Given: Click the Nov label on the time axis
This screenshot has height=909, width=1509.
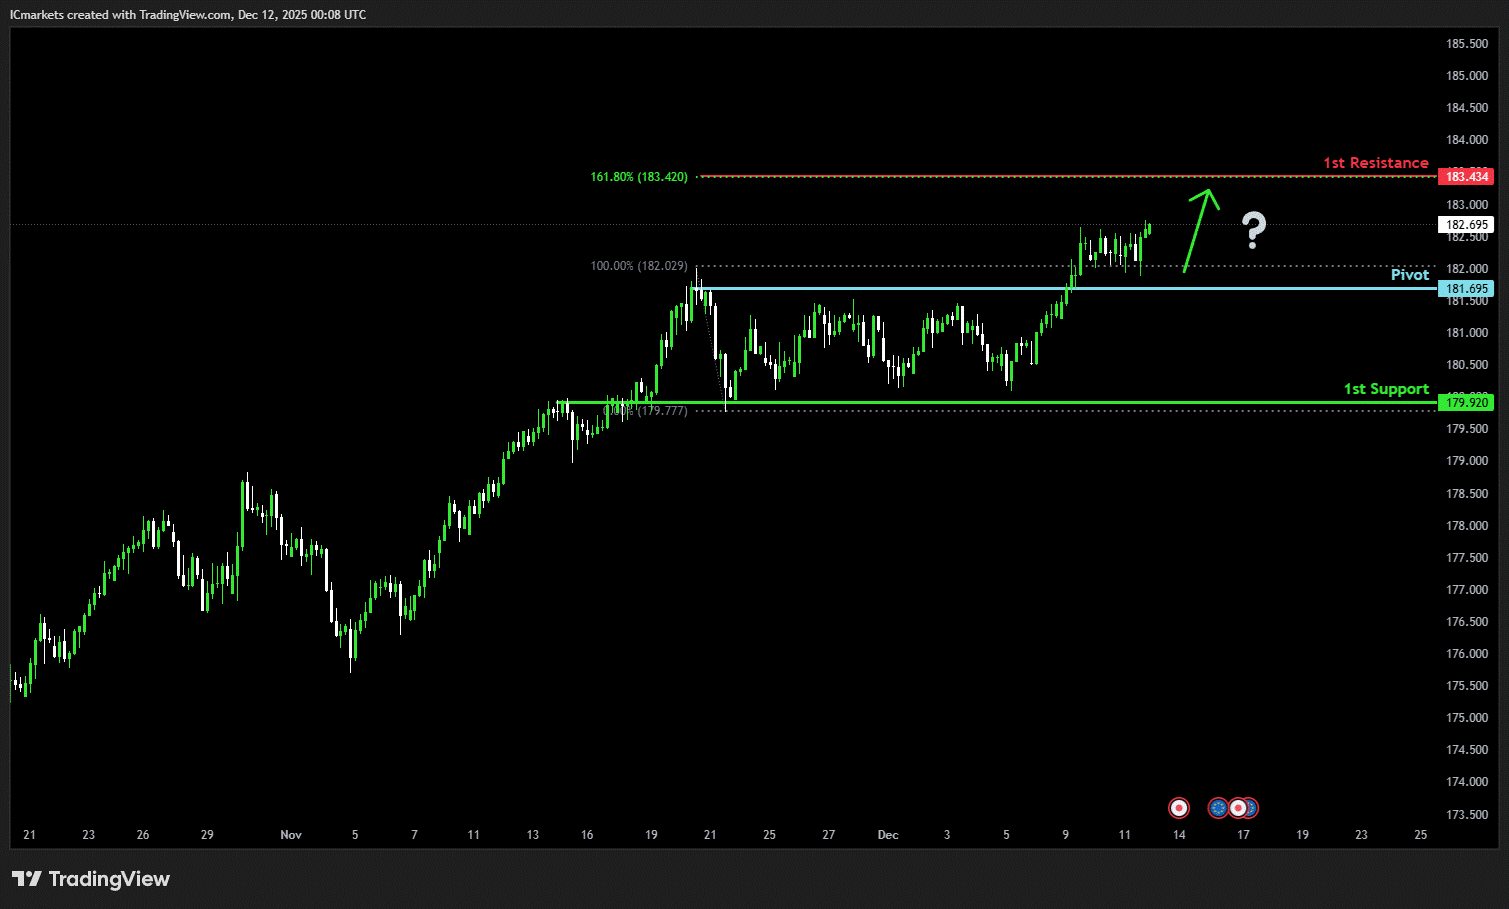Looking at the screenshot, I should [x=291, y=835].
